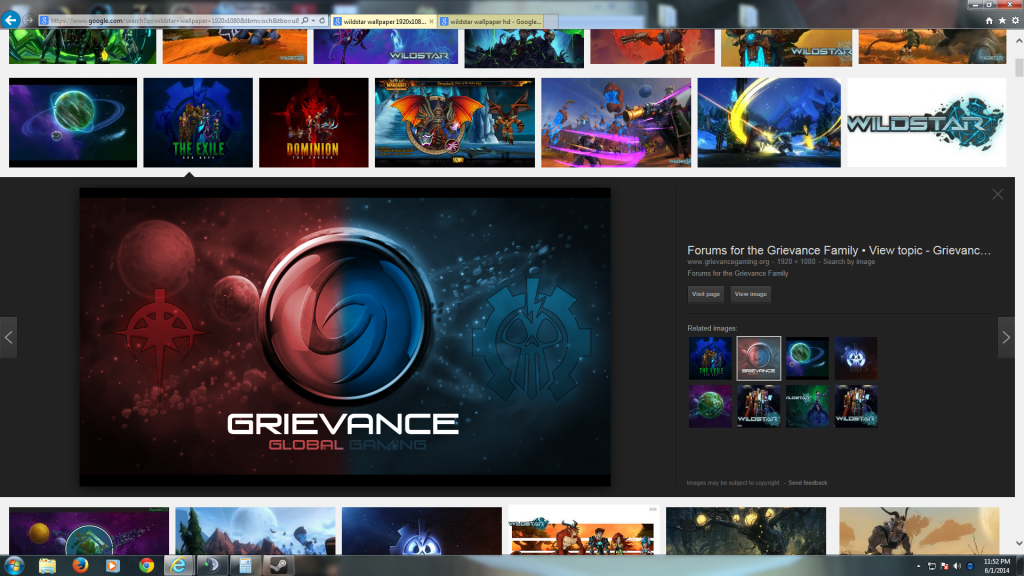Show next image with right arrow

pos(1006,337)
